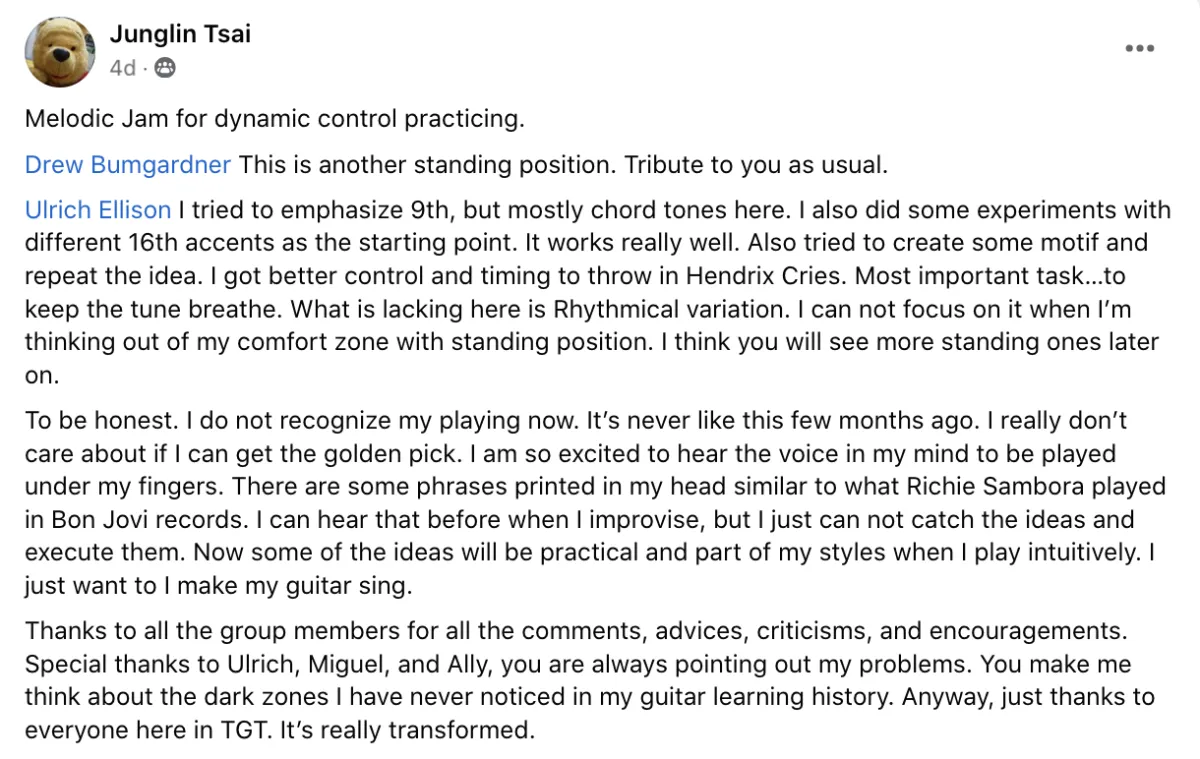Open Junglin Tsai's bear profile picture
This screenshot has width=1200, height=759.
61,52
